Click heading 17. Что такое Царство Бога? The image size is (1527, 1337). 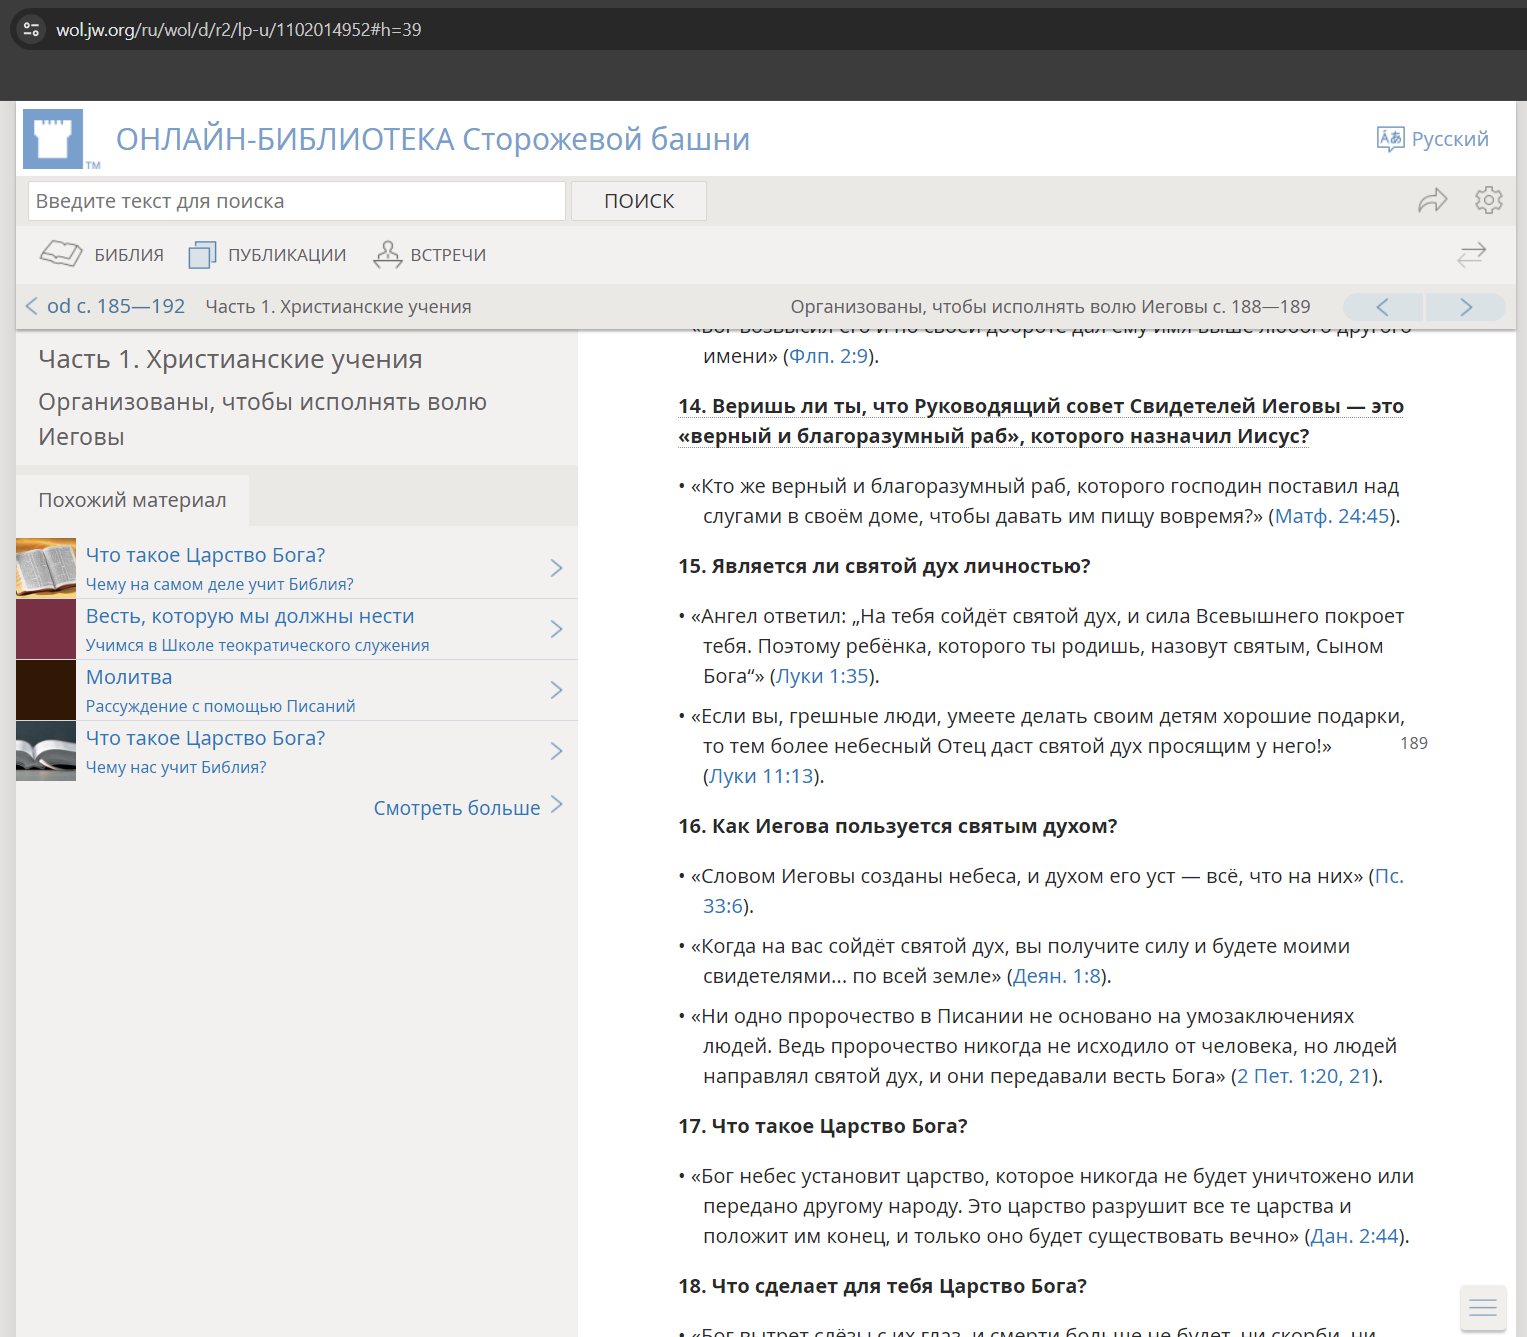(823, 1126)
